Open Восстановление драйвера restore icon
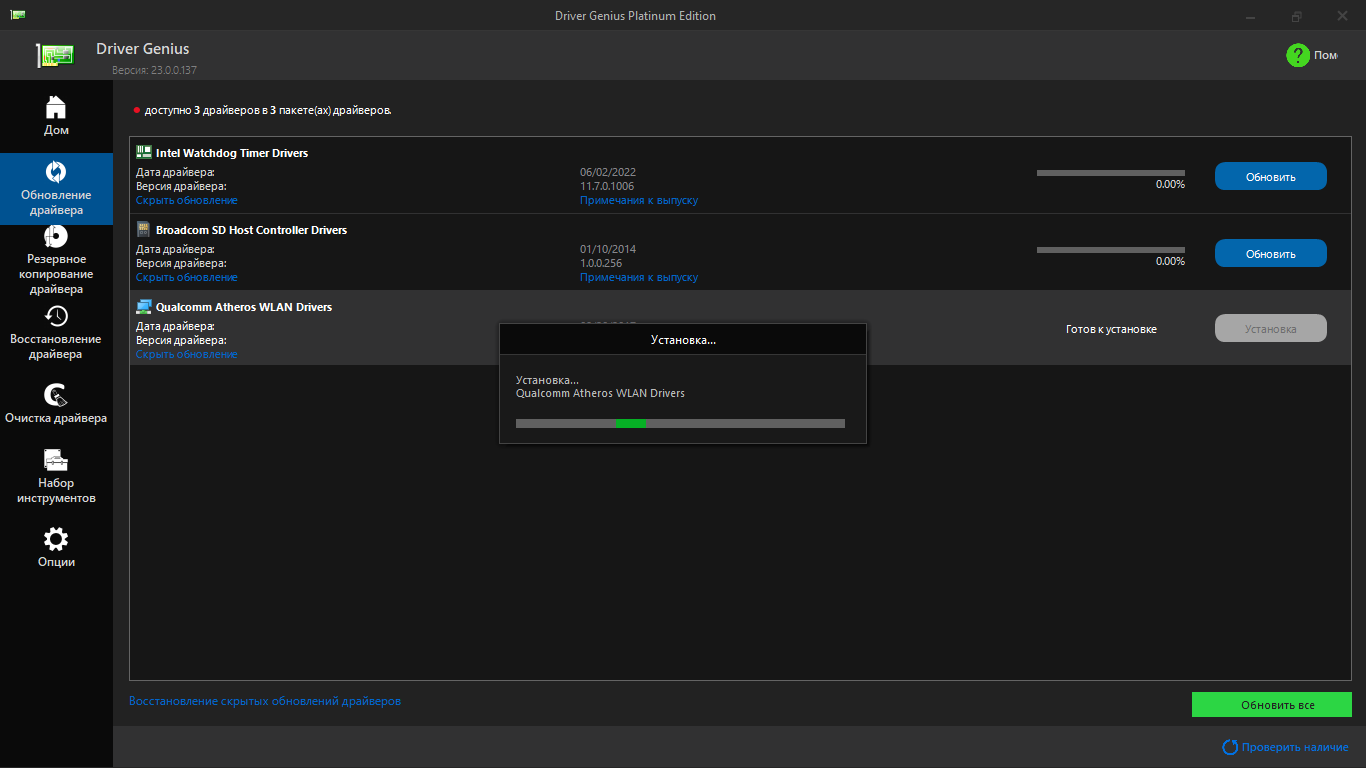The width and height of the screenshot is (1366, 768). 56,316
